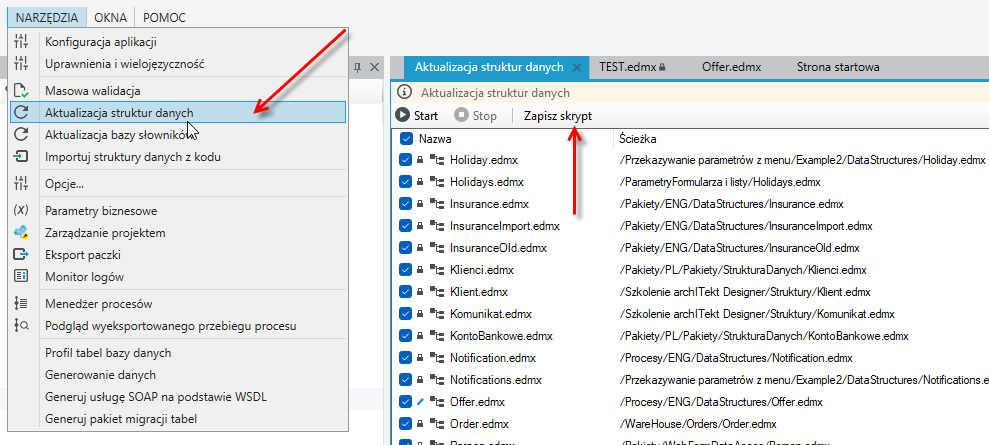Image resolution: width=989 pixels, height=445 pixels.
Task: Click the /Procesy/ENG/DataStructures/Offer.edmx path
Action: (x=722, y=402)
